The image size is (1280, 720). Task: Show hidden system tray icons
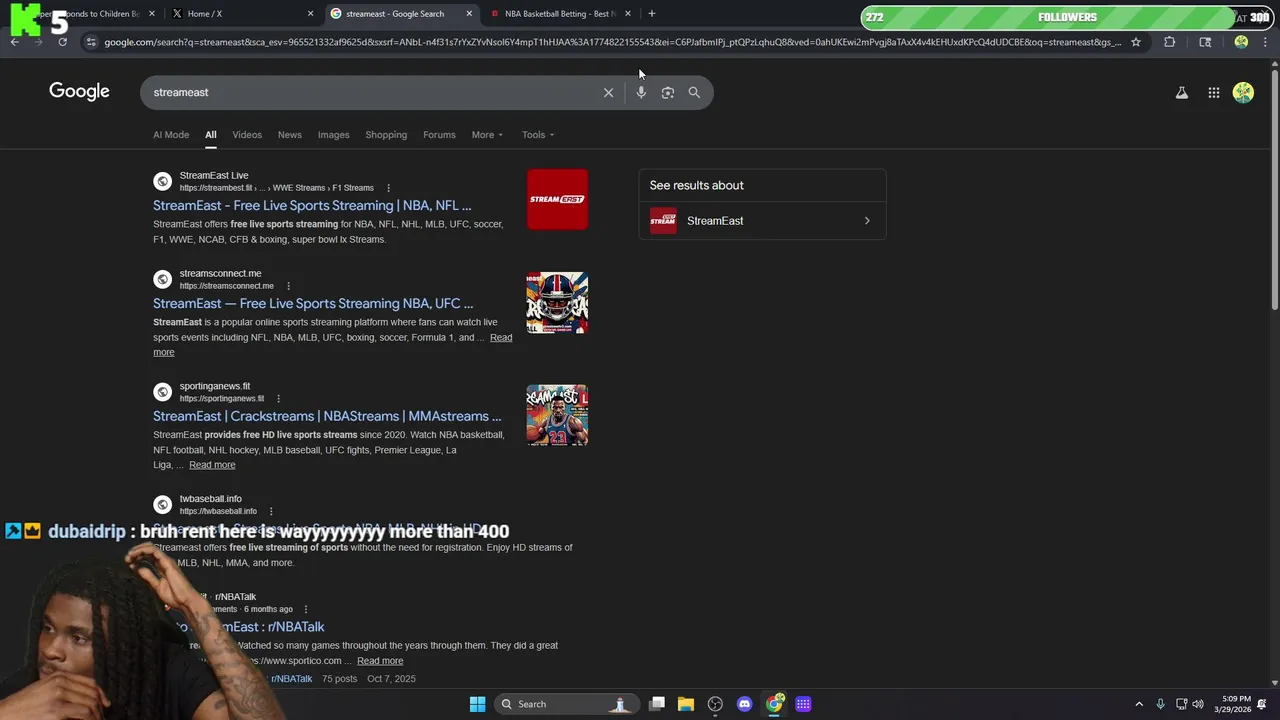click(x=1139, y=704)
